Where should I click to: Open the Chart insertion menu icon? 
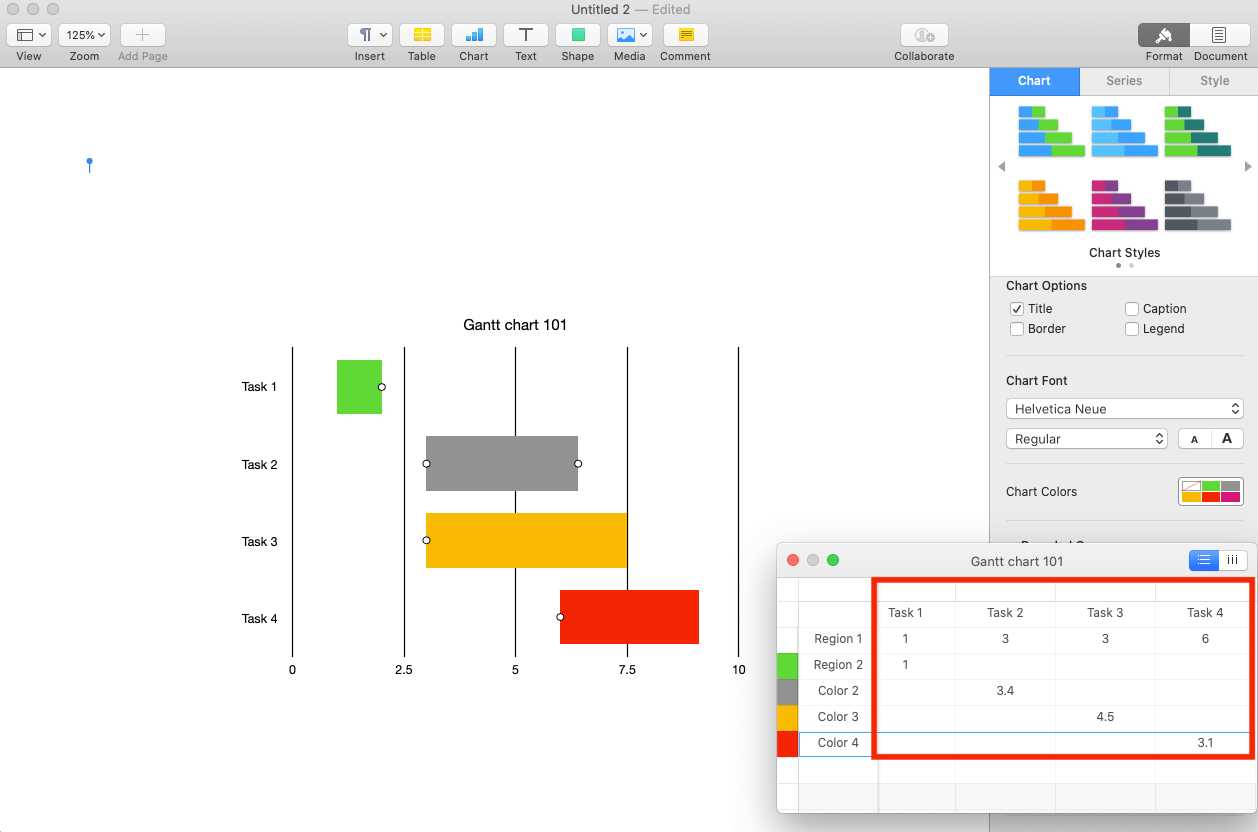coord(473,35)
